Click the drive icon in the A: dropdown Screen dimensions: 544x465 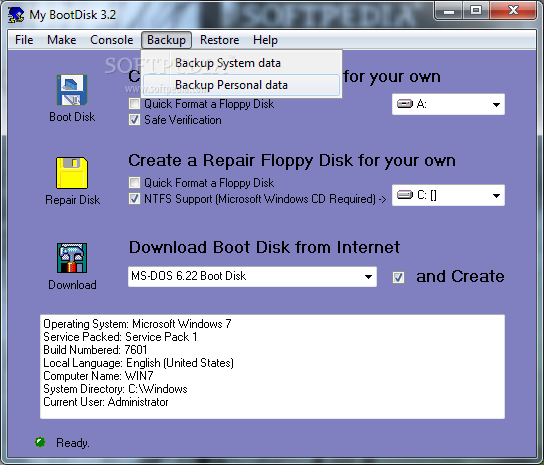(405, 103)
